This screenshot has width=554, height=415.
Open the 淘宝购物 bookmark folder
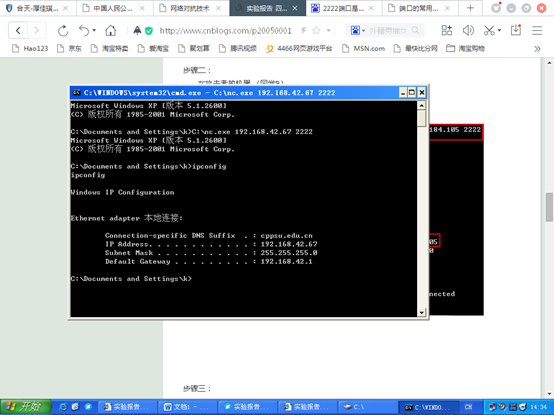coord(465,48)
